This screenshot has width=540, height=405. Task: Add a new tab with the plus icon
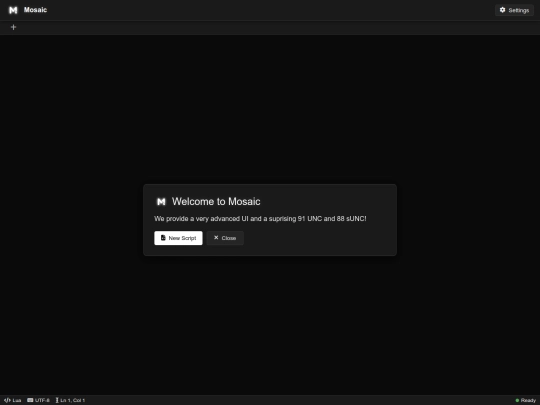[x=13, y=27]
